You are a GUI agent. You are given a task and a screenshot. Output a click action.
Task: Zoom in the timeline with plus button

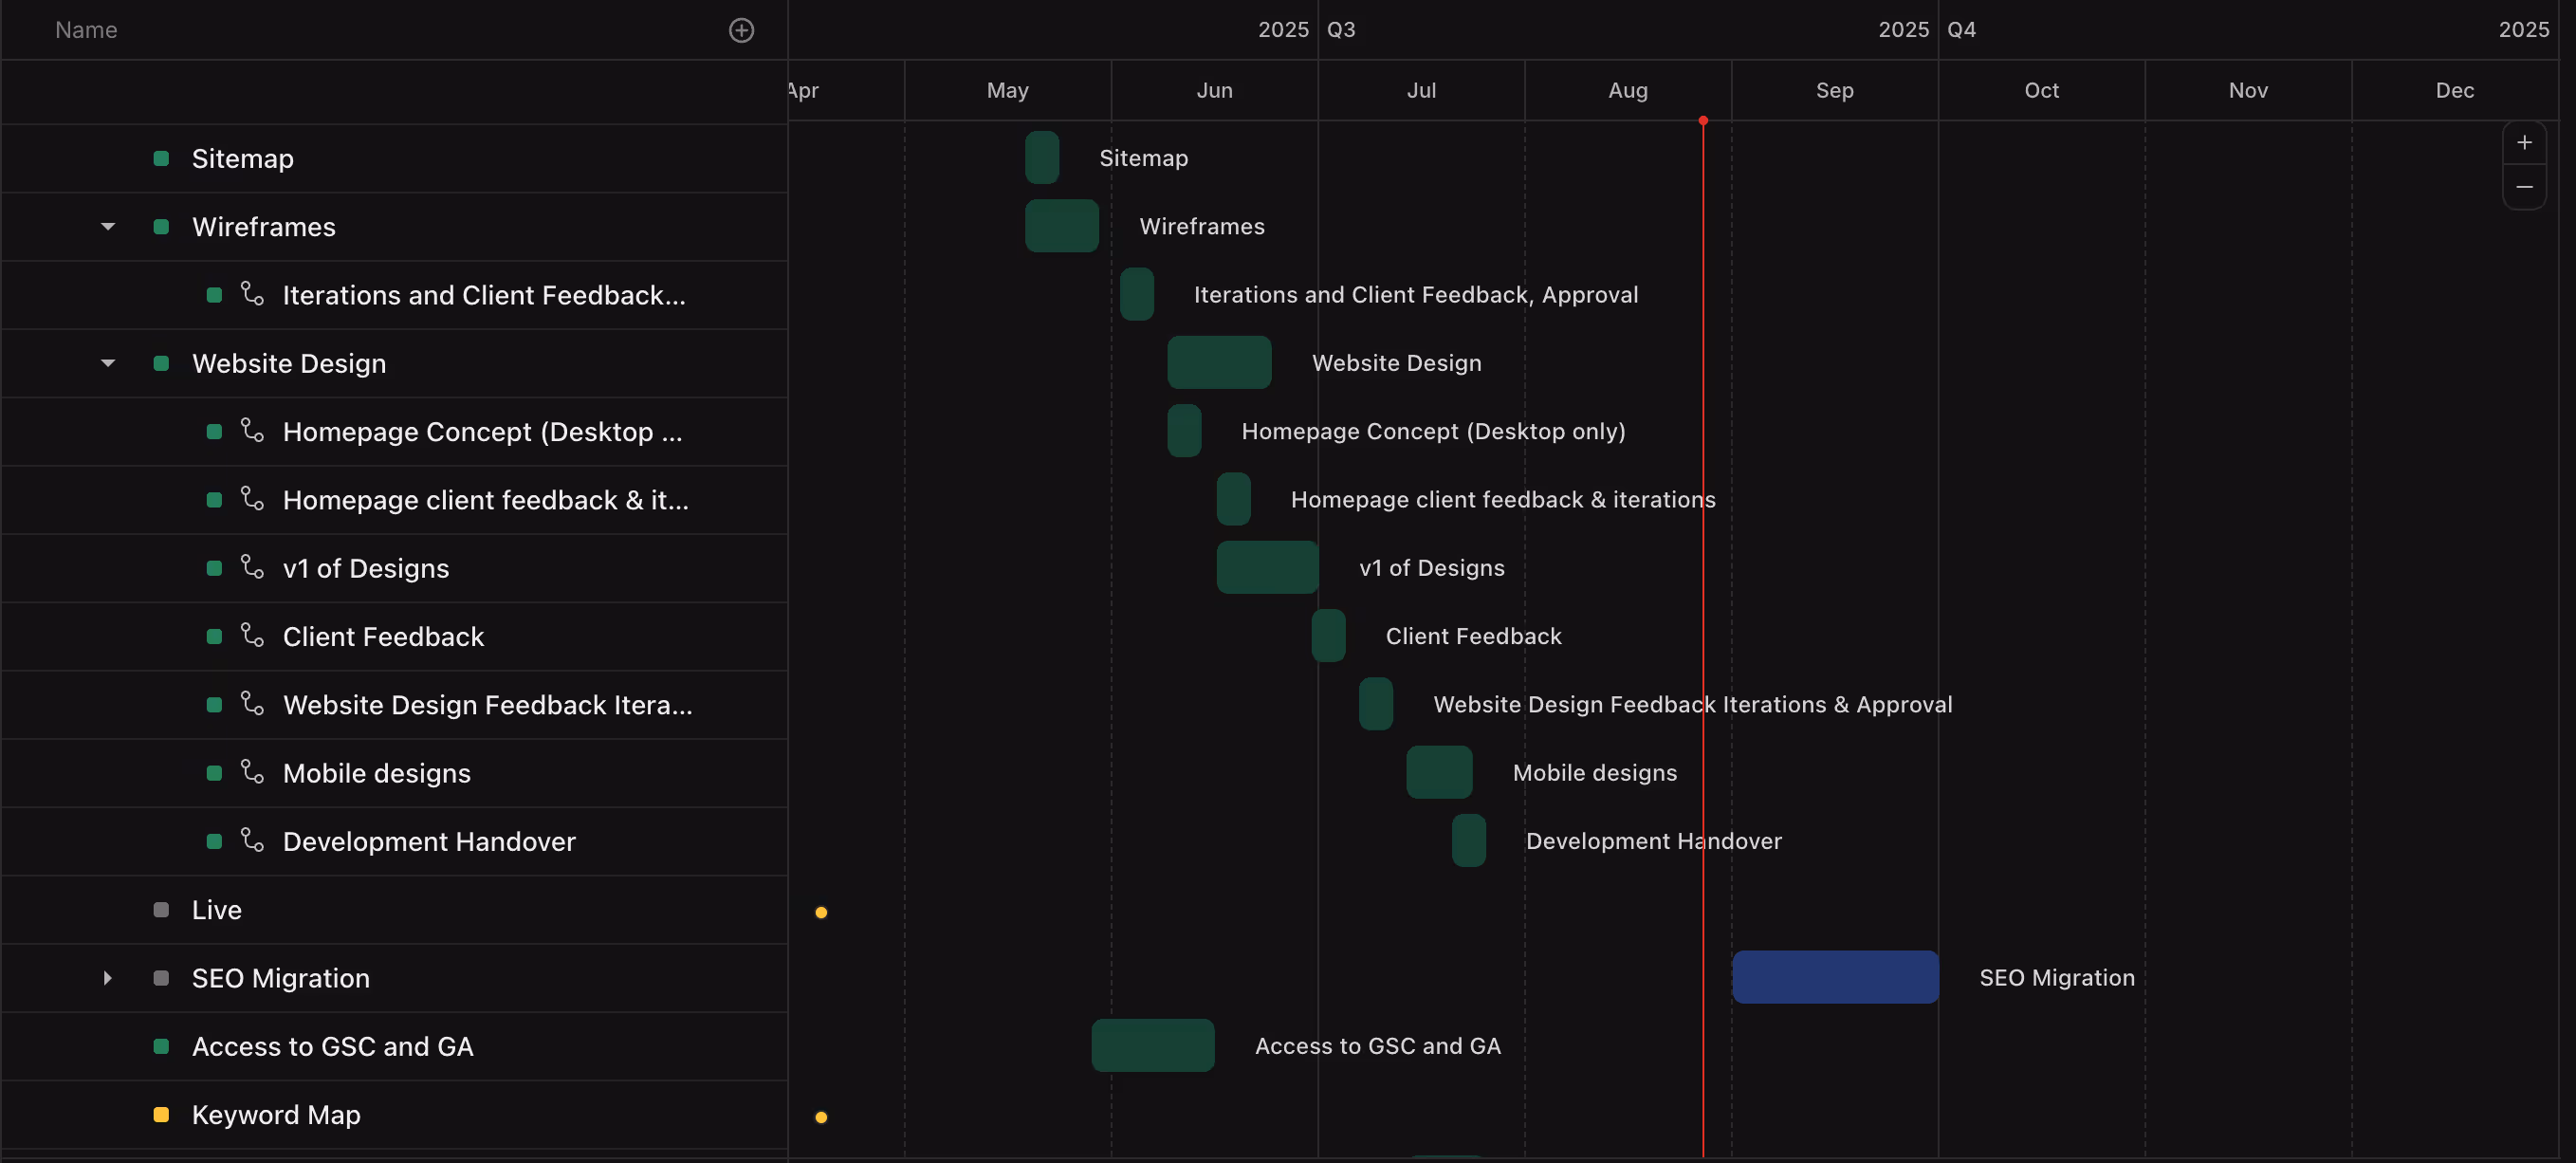point(2523,143)
